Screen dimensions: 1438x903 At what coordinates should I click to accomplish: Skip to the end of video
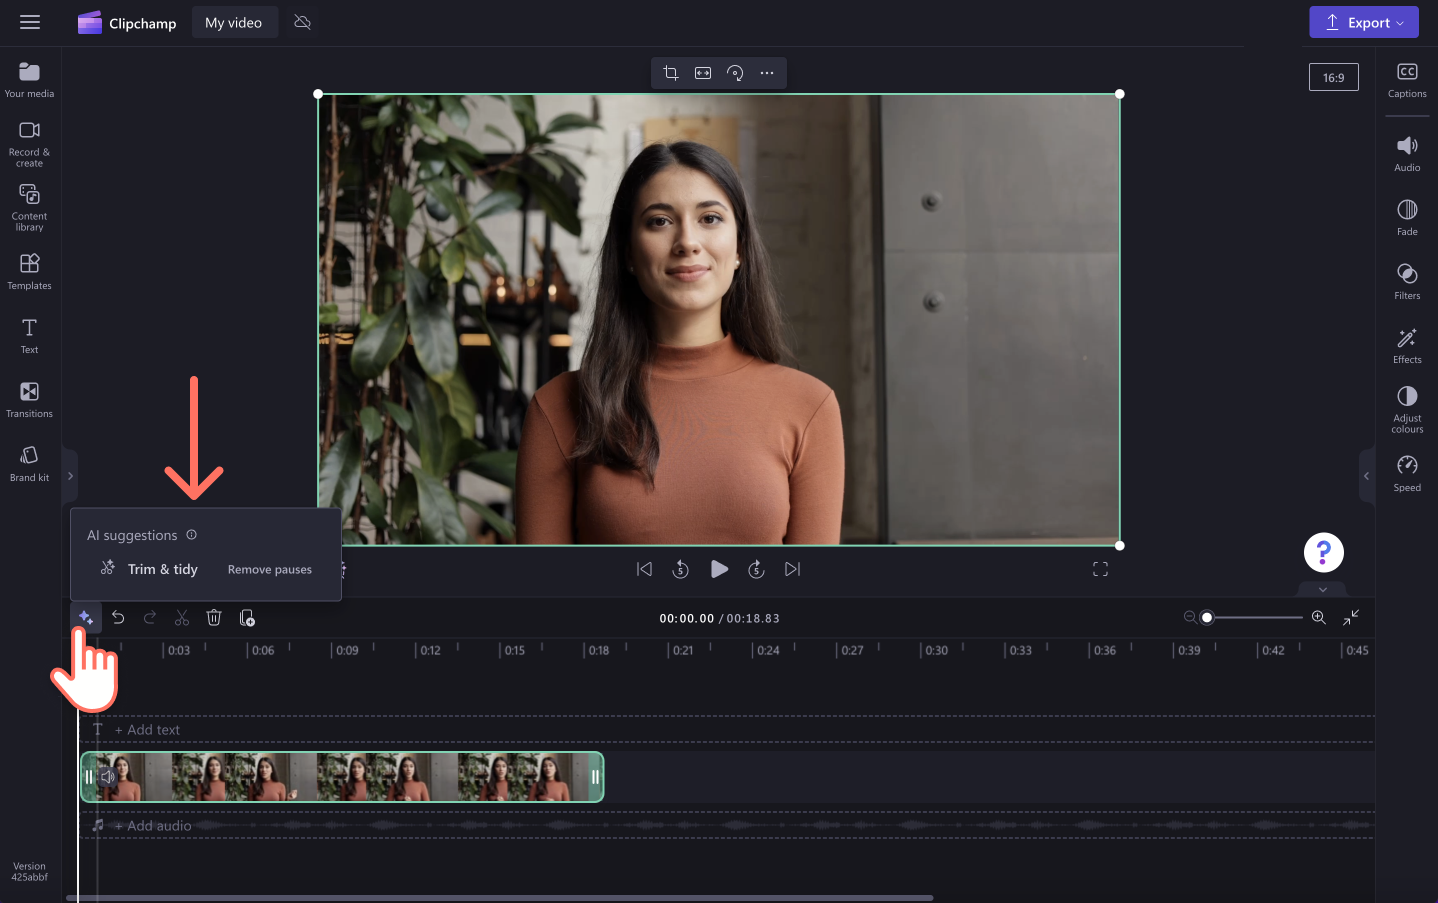tap(792, 569)
